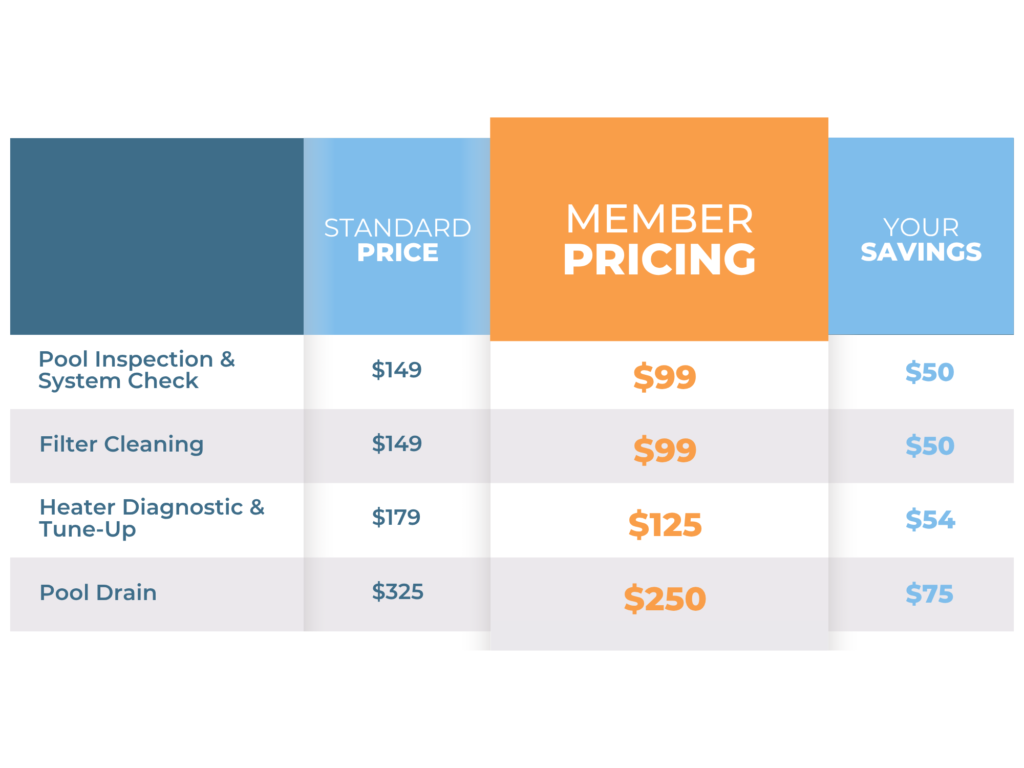Image resolution: width=1024 pixels, height=768 pixels.
Task: Click the $149 standard price for Filter Cleaning
Action: (397, 444)
